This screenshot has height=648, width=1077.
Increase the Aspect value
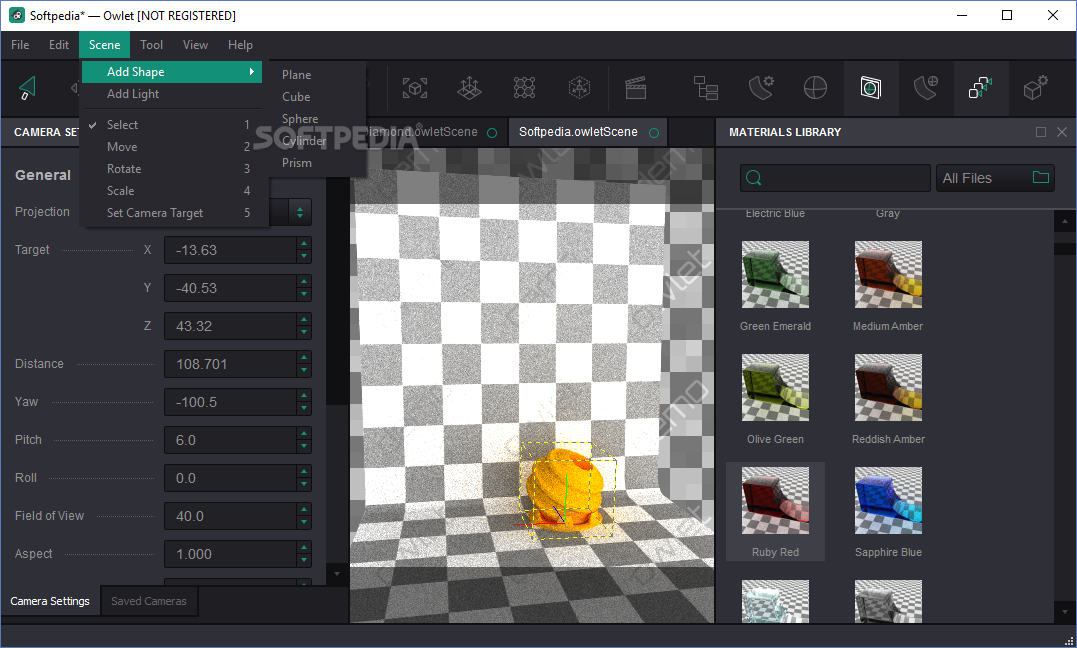[x=304, y=547]
